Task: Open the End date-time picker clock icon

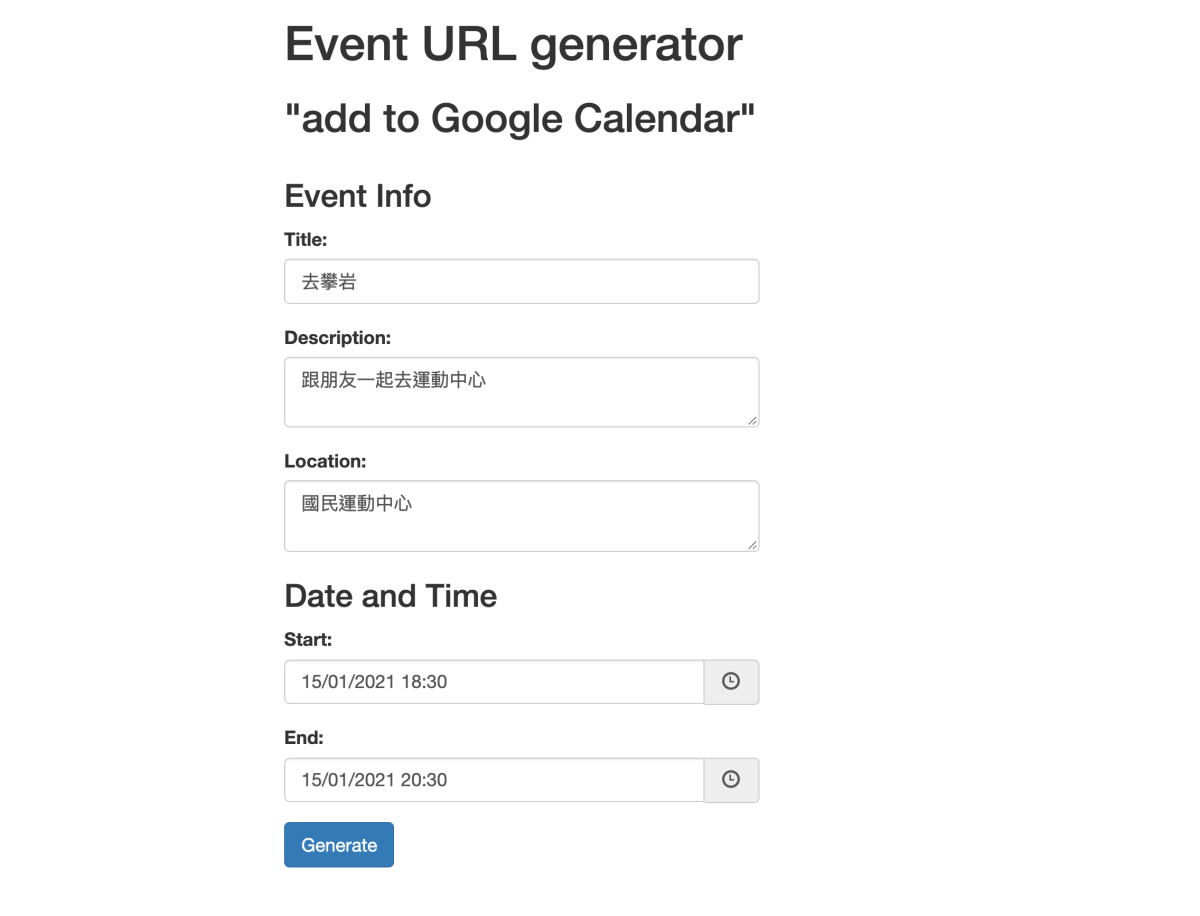Action: coord(731,780)
